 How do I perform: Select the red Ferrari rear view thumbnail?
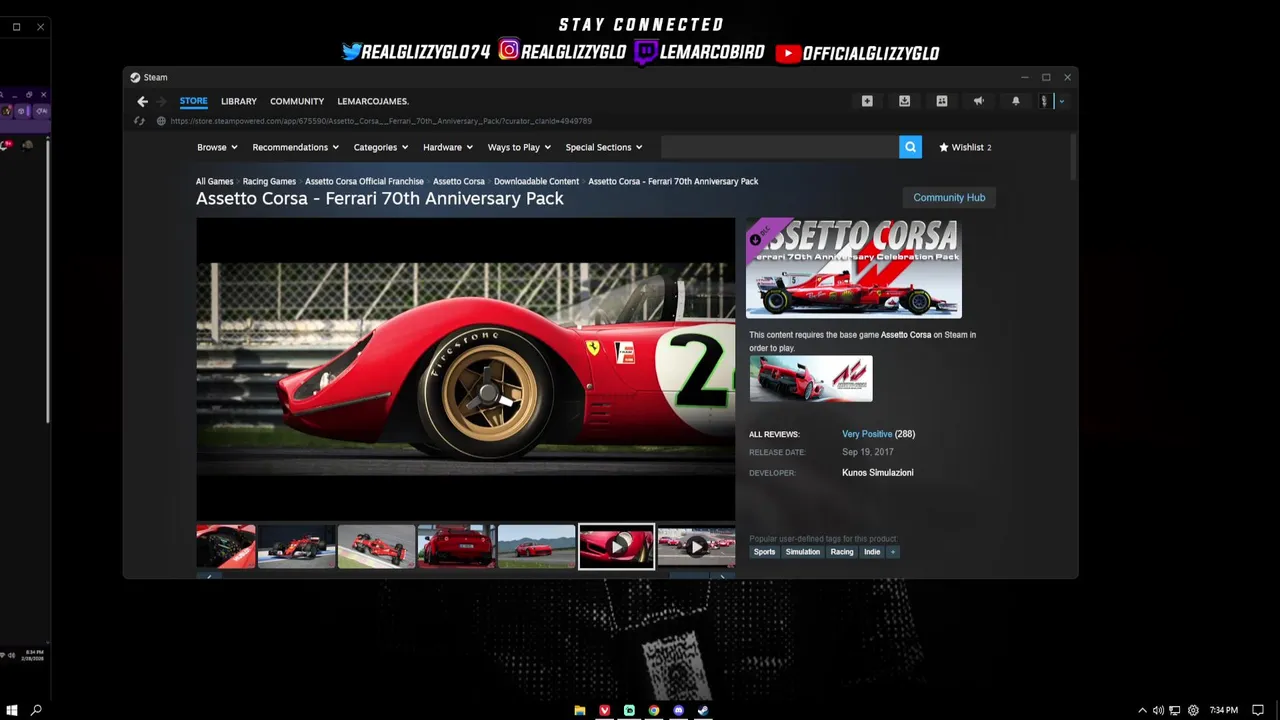pos(456,547)
